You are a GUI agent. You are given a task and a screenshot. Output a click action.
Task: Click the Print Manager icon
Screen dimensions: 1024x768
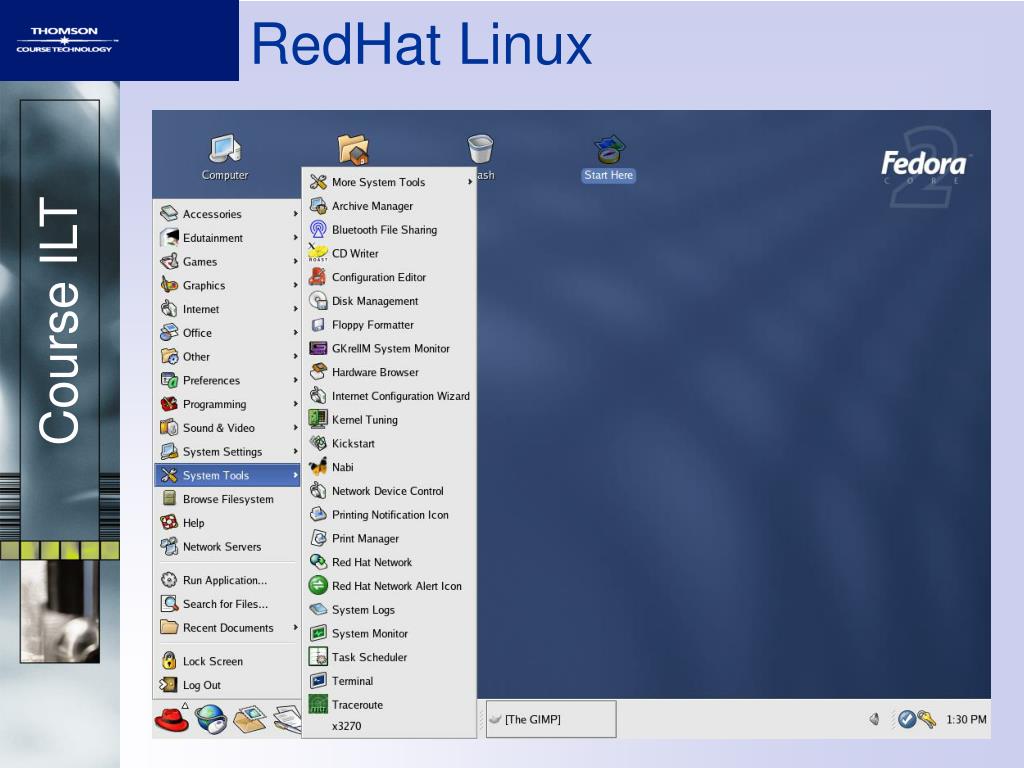(318, 539)
